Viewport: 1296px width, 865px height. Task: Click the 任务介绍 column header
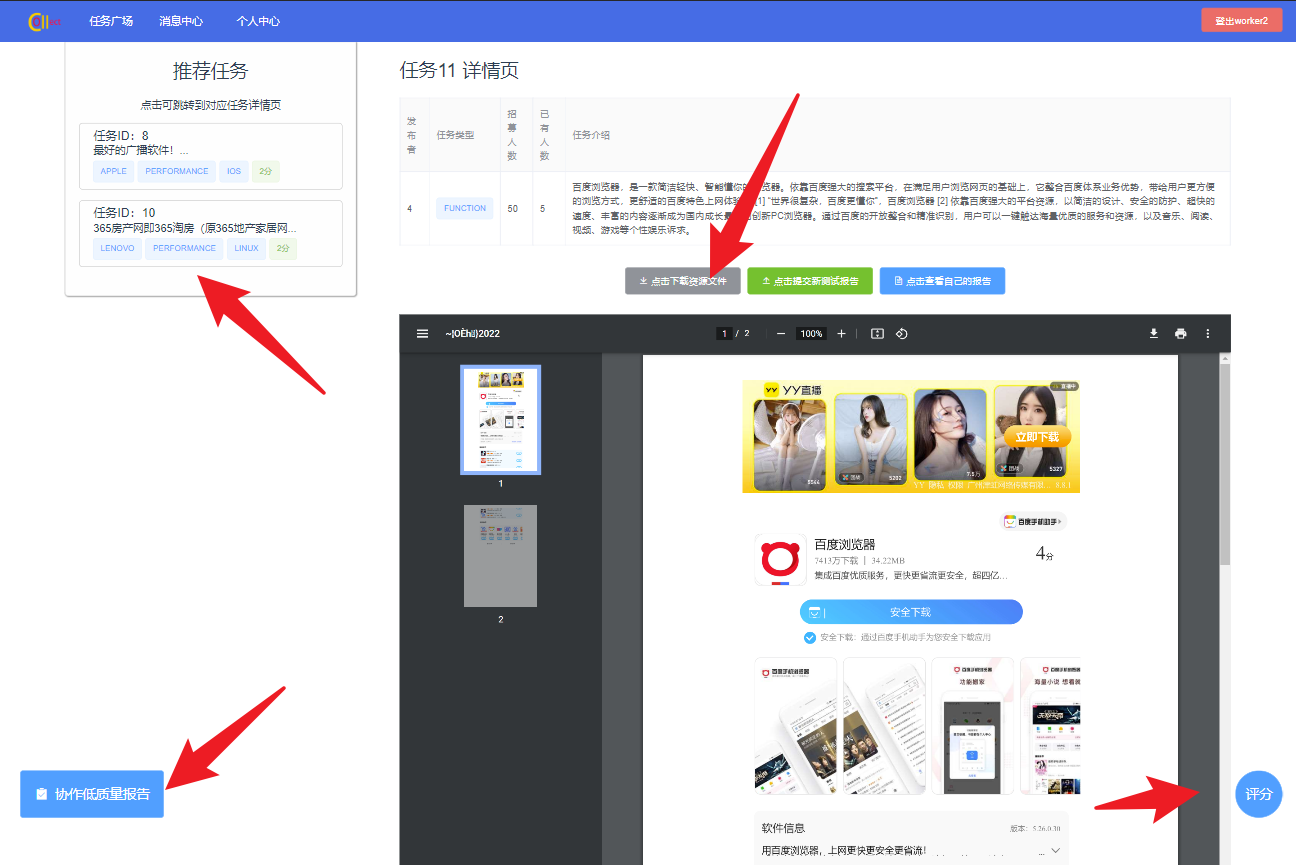click(591, 135)
